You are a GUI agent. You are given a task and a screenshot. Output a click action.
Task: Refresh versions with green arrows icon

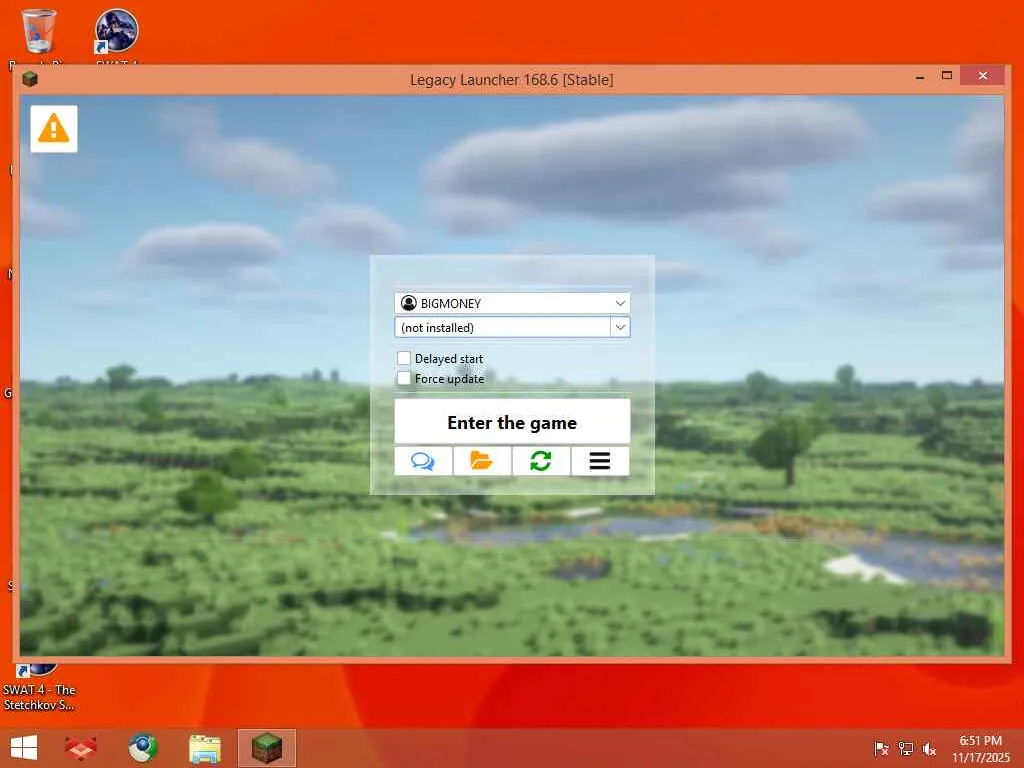click(x=541, y=461)
